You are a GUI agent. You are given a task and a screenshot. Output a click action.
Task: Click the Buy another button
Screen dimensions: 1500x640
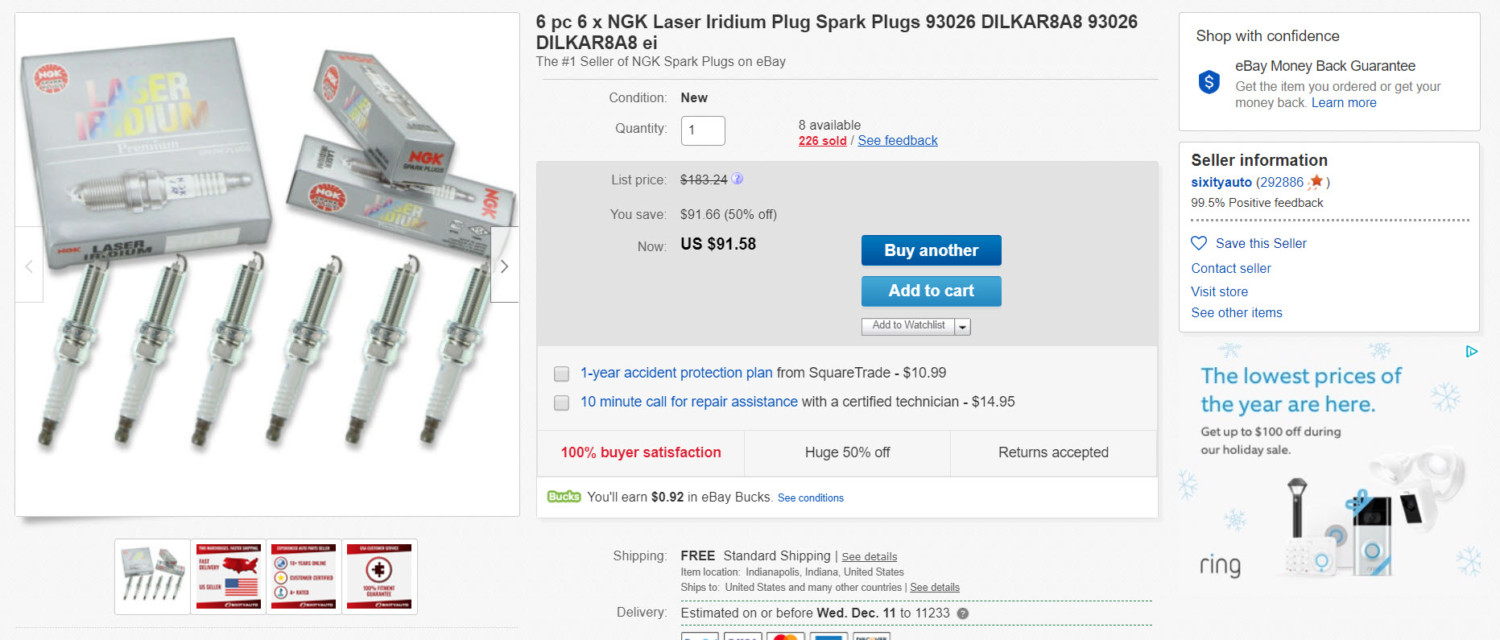931,250
